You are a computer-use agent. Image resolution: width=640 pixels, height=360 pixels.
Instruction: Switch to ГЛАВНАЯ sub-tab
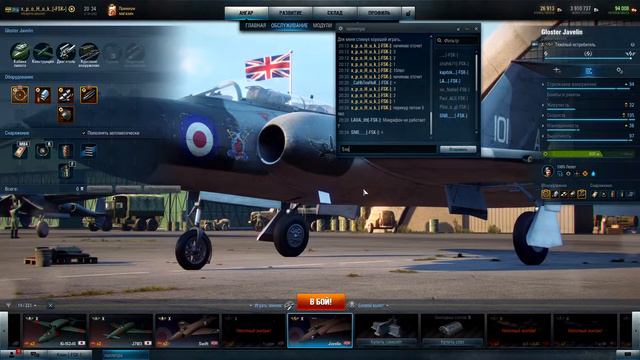[256, 26]
